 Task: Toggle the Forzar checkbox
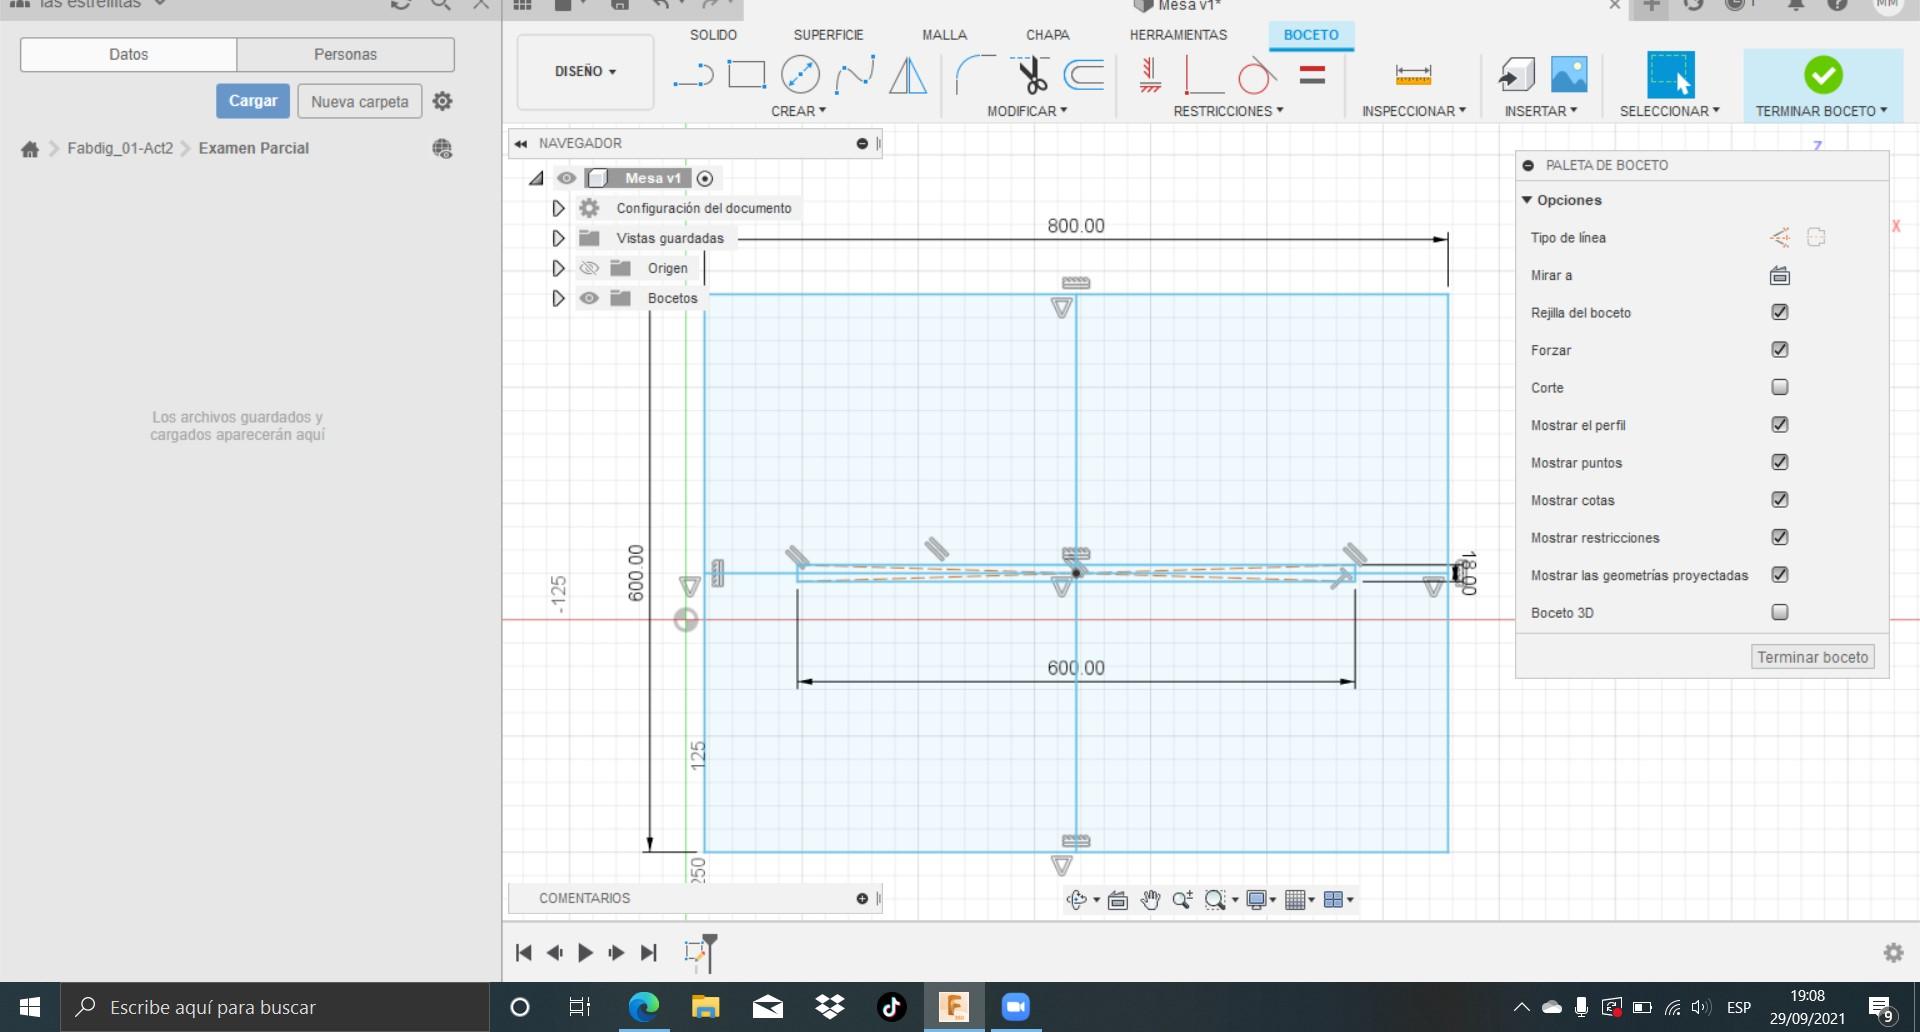click(x=1780, y=349)
